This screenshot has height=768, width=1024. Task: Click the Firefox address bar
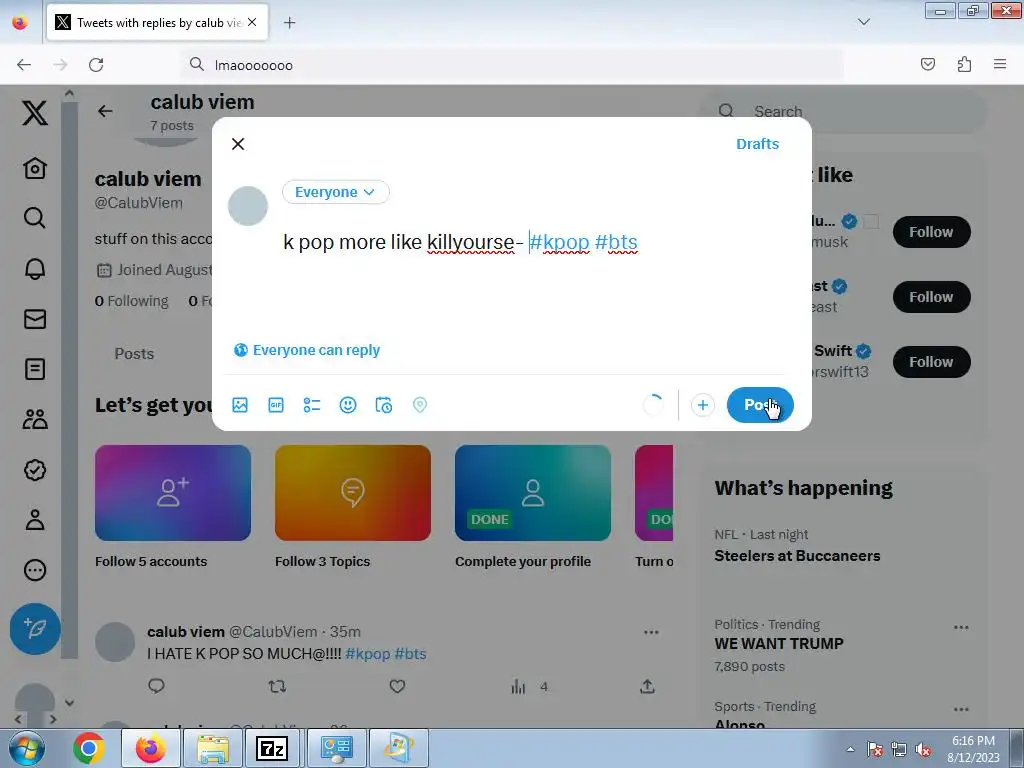513,65
